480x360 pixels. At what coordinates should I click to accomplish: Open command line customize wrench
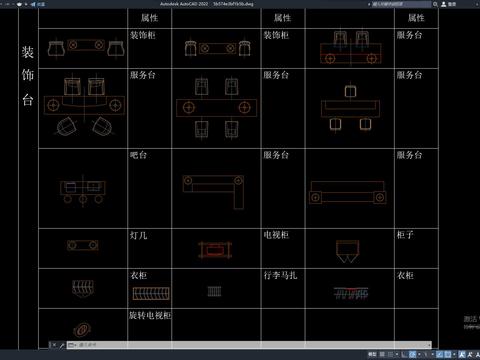click(62, 345)
